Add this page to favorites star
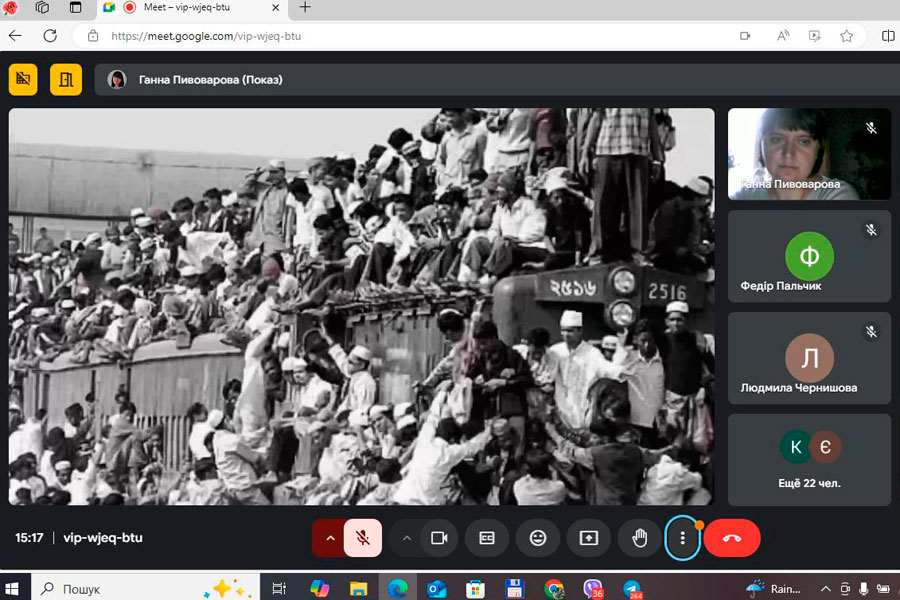Viewport: 900px width, 600px height. pyautogui.click(x=846, y=36)
